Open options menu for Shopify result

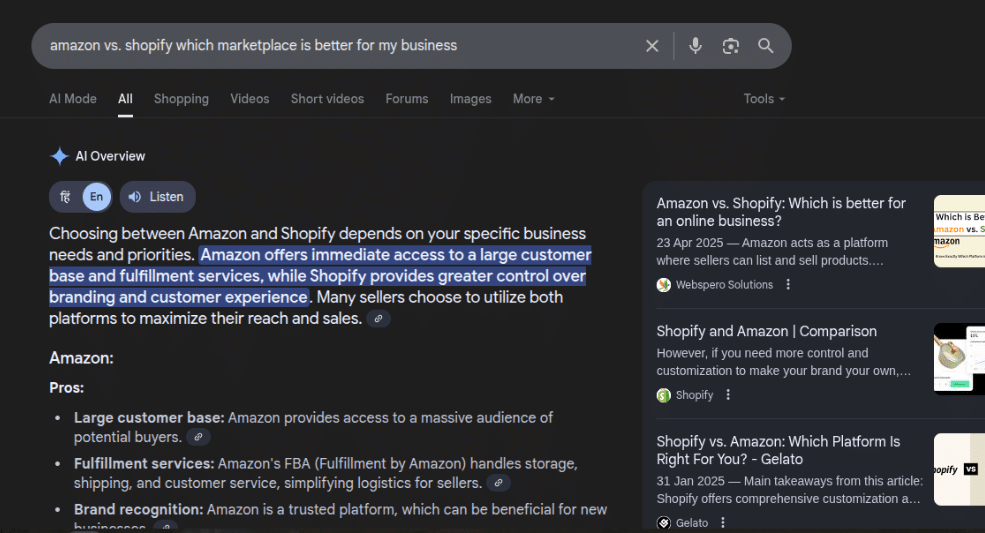click(728, 395)
